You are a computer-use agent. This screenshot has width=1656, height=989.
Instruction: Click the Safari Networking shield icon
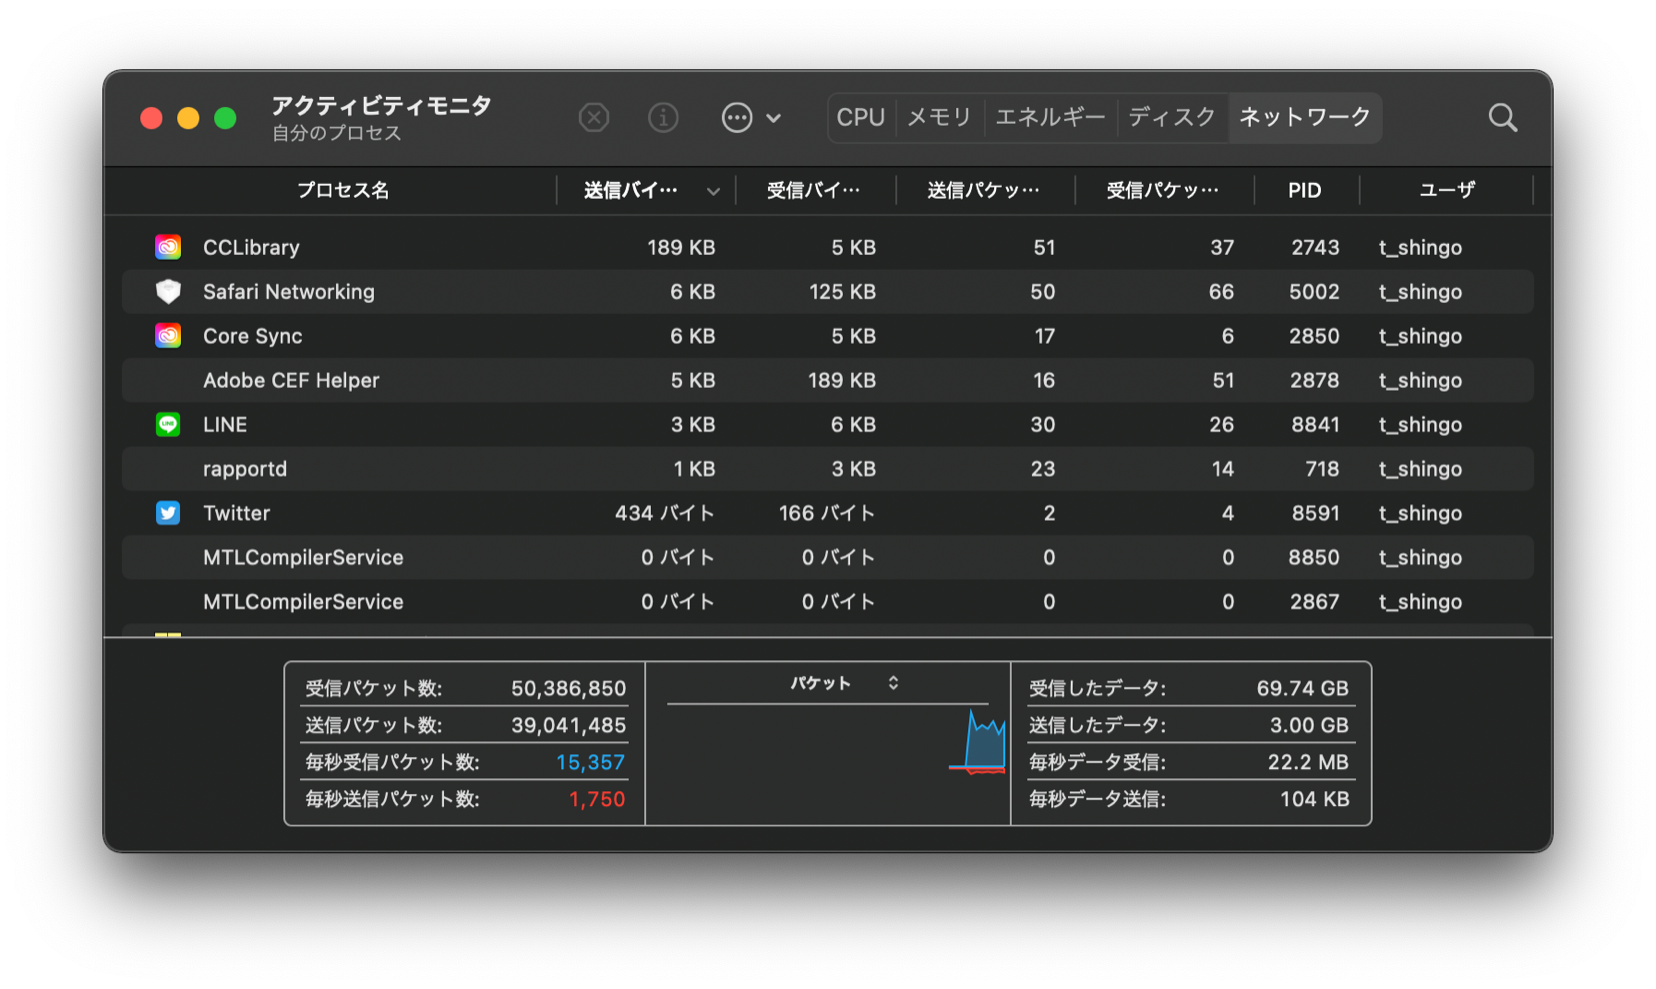168,291
